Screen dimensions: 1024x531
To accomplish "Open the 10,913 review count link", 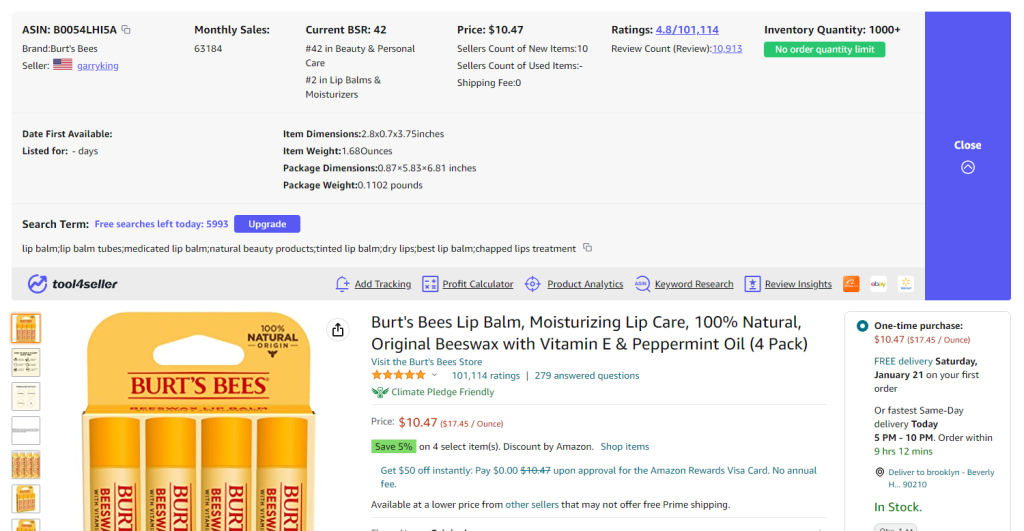I will [727, 48].
